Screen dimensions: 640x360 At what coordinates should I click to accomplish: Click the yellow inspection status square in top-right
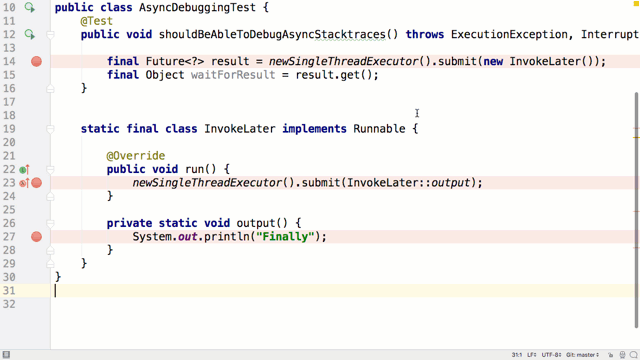(x=636, y=3)
